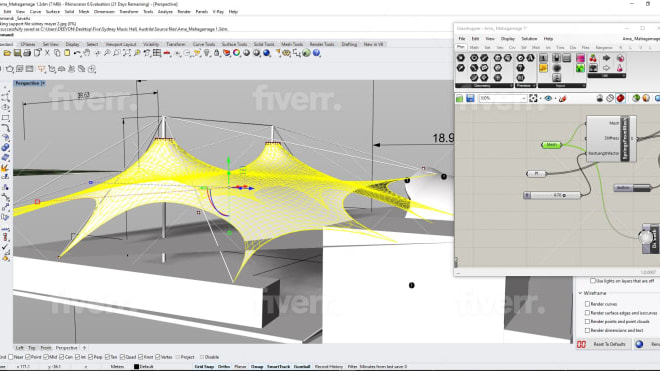This screenshot has height=371, width=660.
Task: Open the Curve menu in Rhino
Action: 35,12
